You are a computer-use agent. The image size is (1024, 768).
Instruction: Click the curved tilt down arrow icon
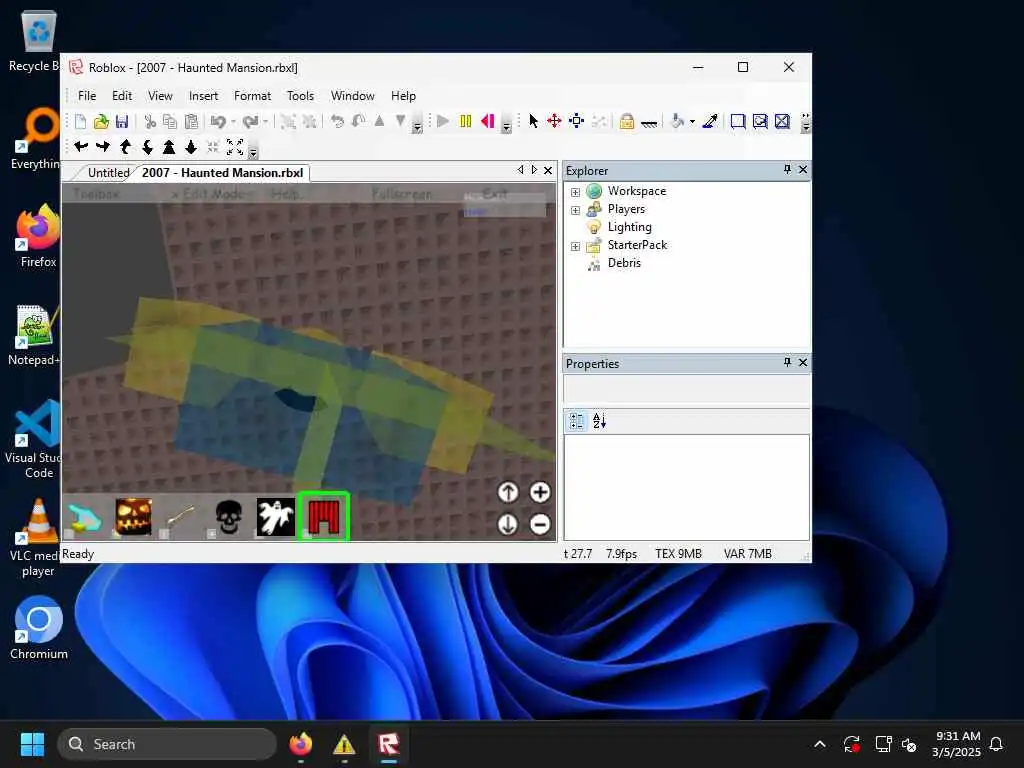point(148,147)
